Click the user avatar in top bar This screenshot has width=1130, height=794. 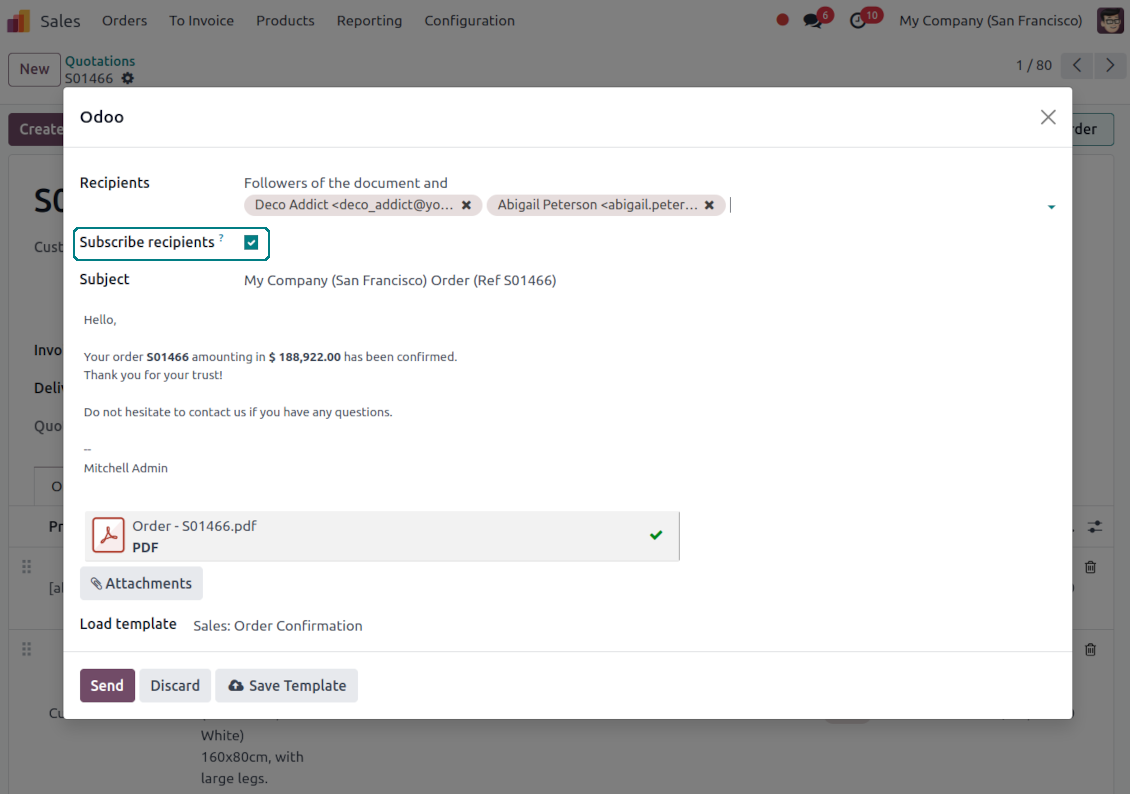coord(1110,21)
